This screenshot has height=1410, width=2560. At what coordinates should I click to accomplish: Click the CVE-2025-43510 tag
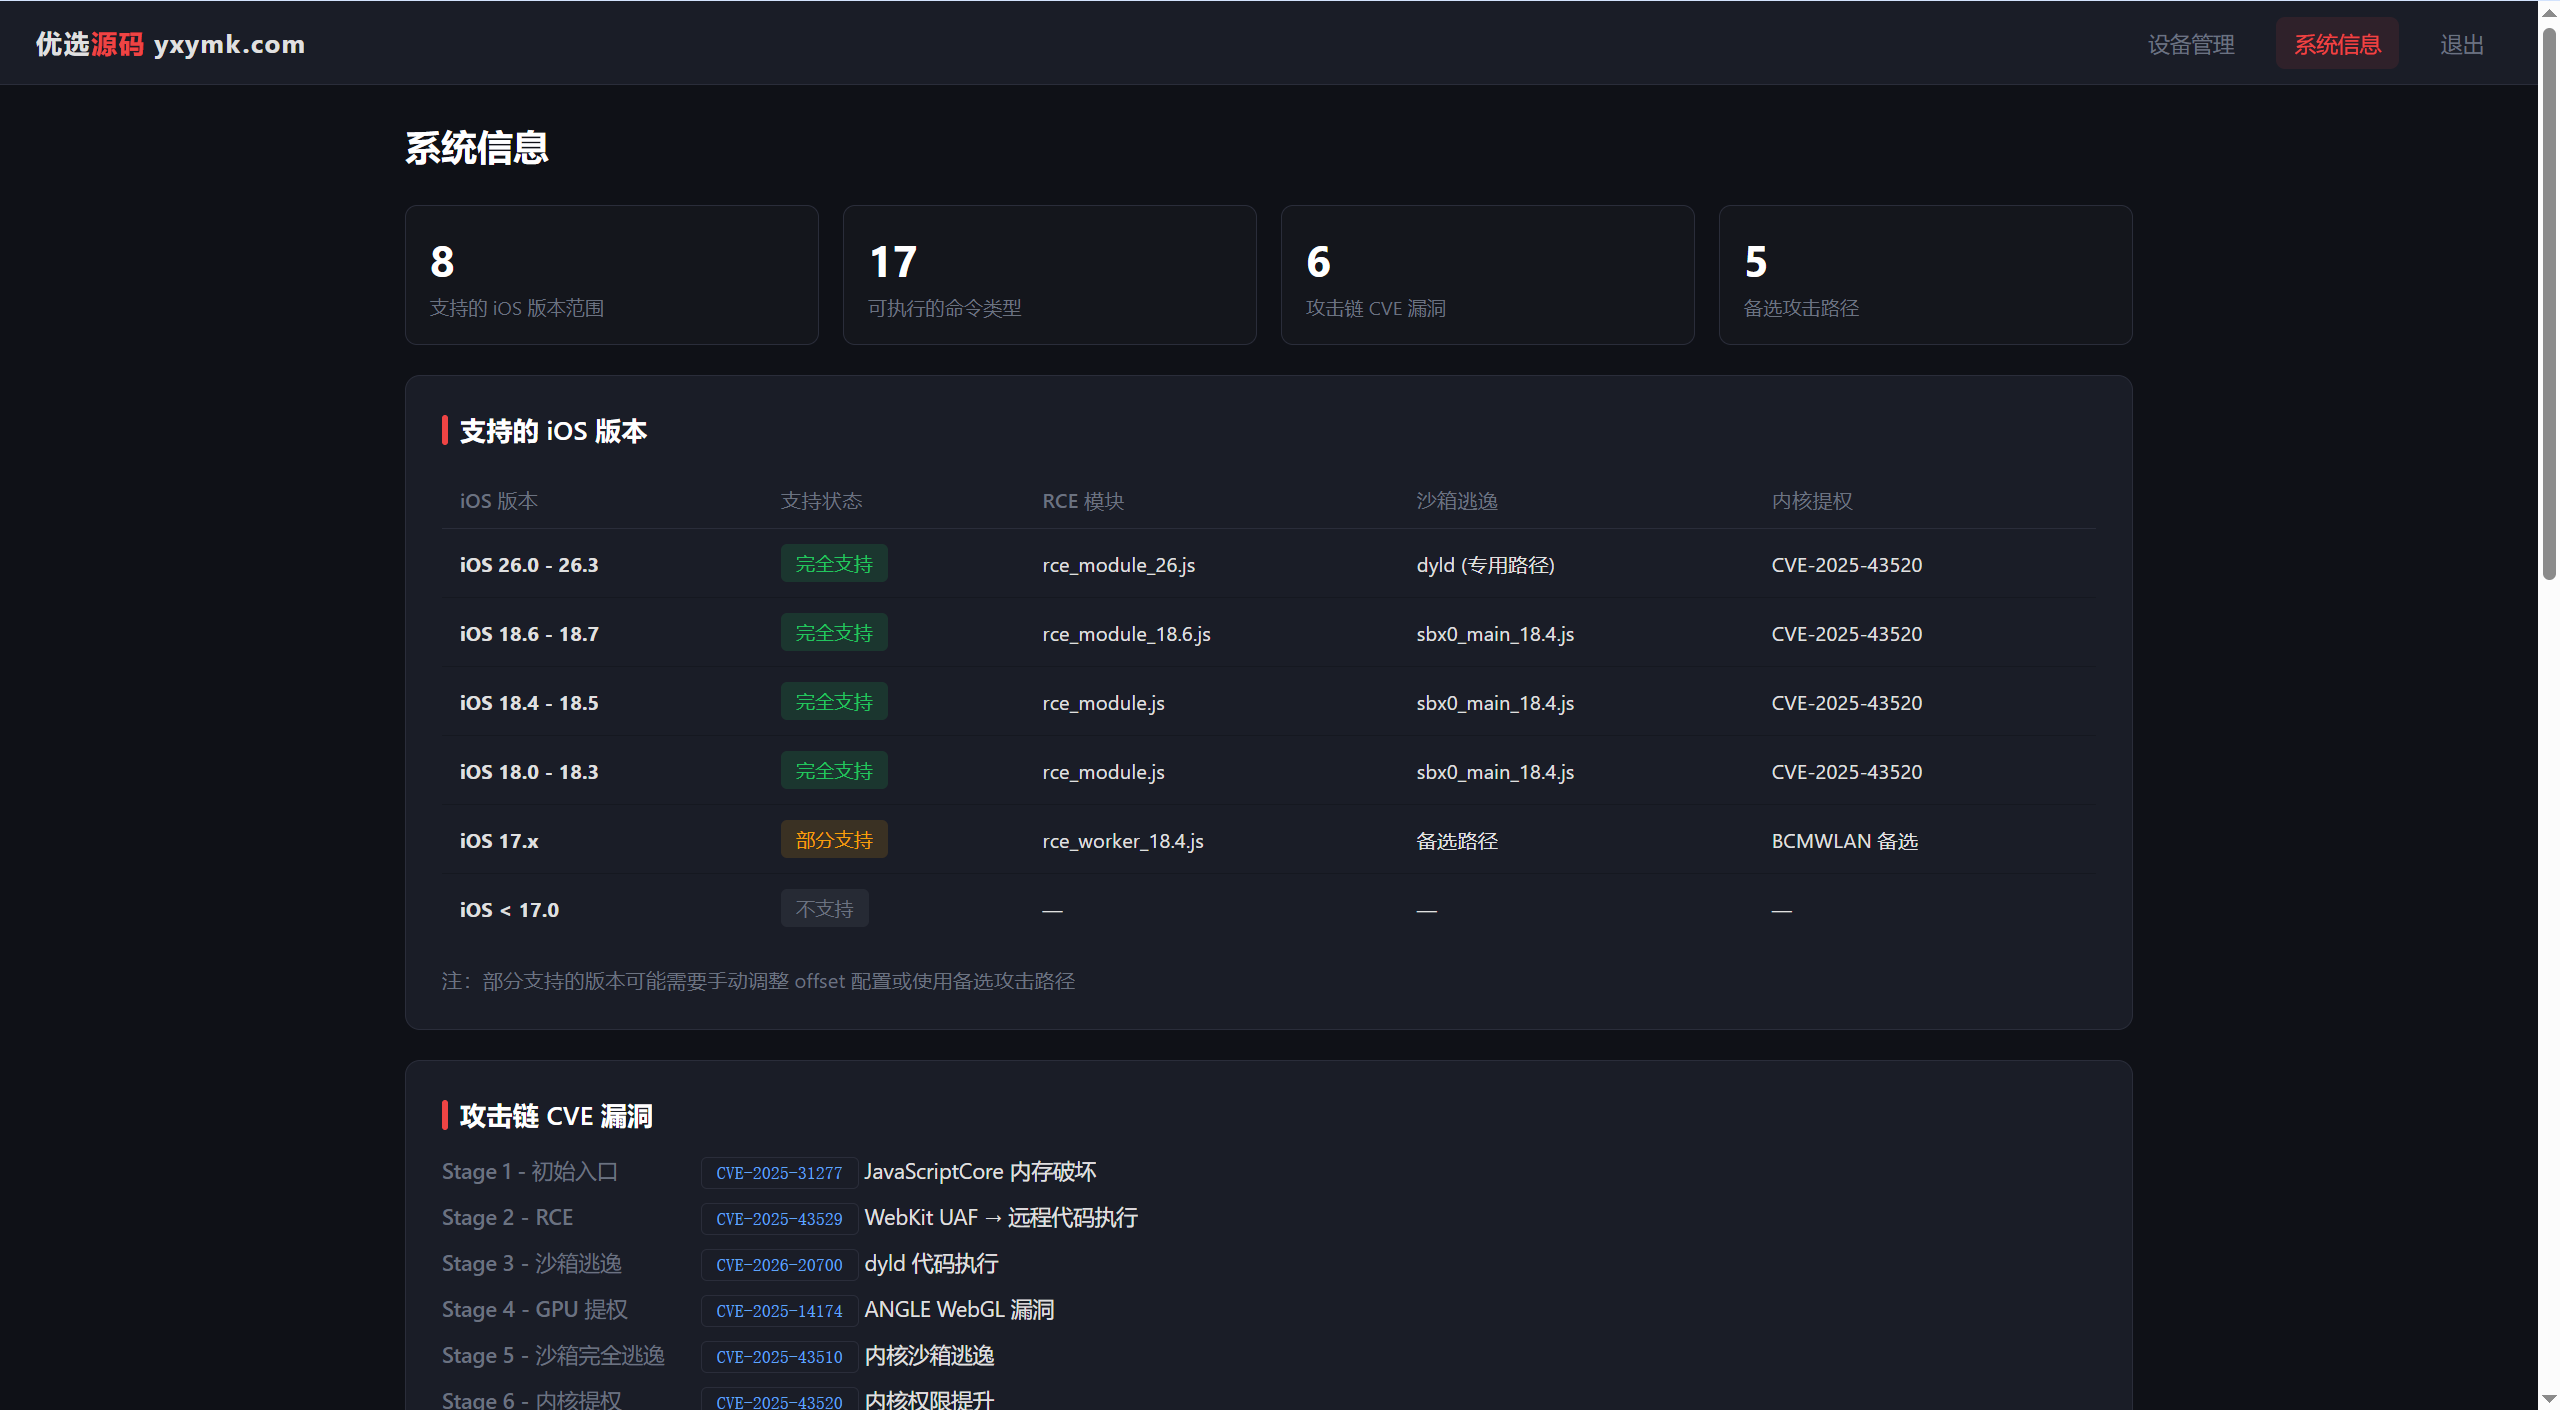point(779,1357)
